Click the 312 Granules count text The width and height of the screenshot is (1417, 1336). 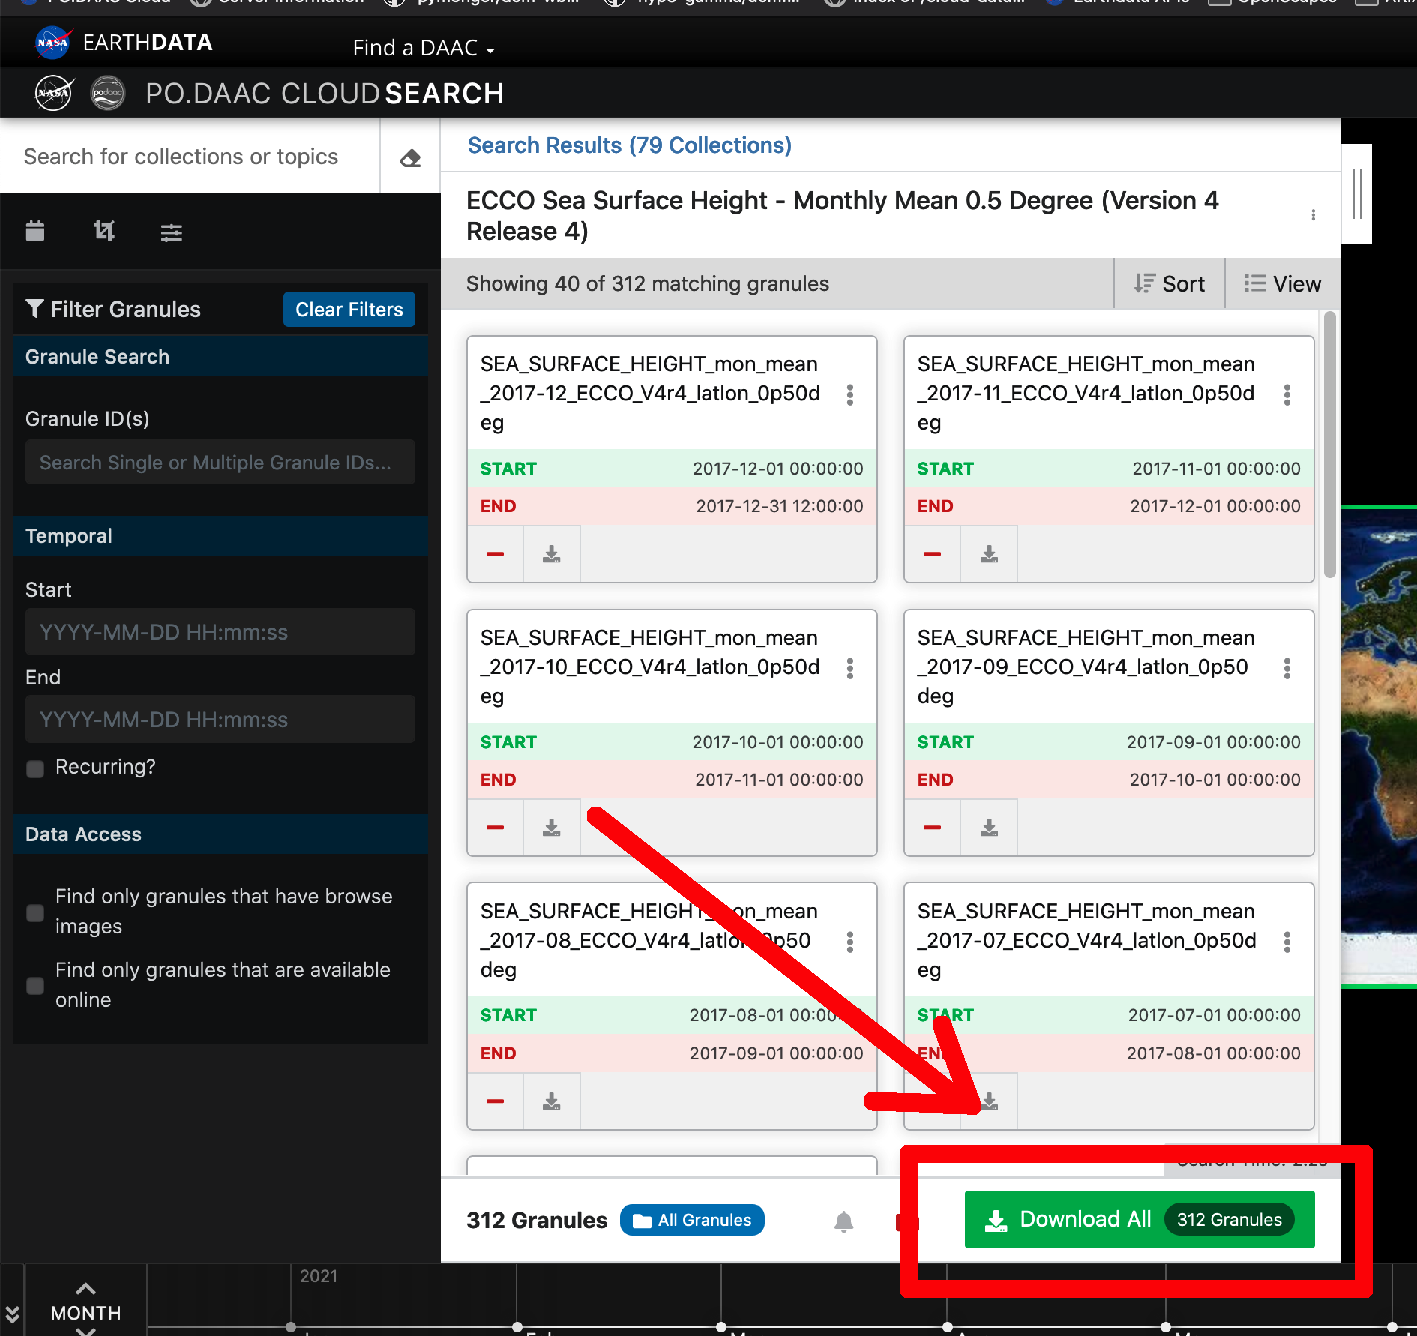coord(537,1220)
